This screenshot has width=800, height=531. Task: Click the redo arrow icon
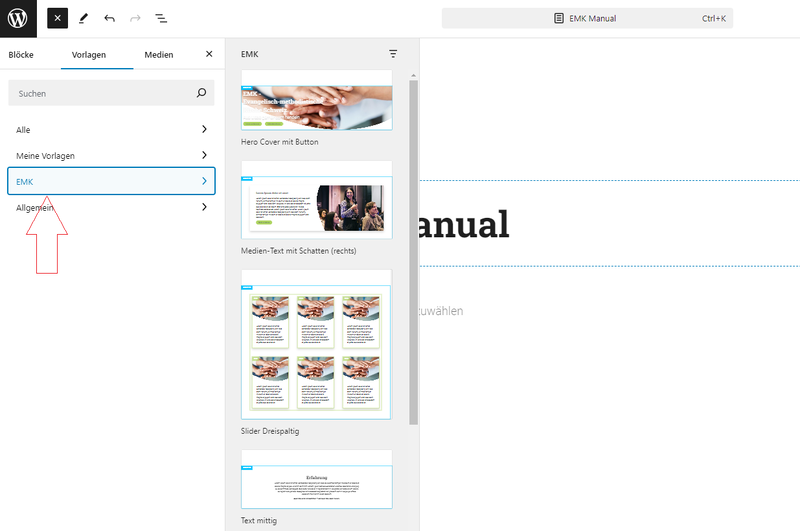tap(135, 18)
